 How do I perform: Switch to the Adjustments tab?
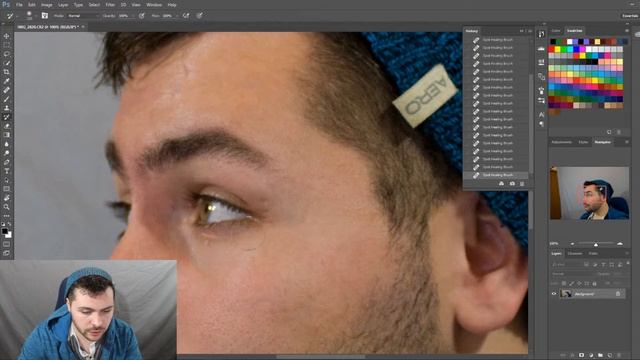[x=562, y=142]
